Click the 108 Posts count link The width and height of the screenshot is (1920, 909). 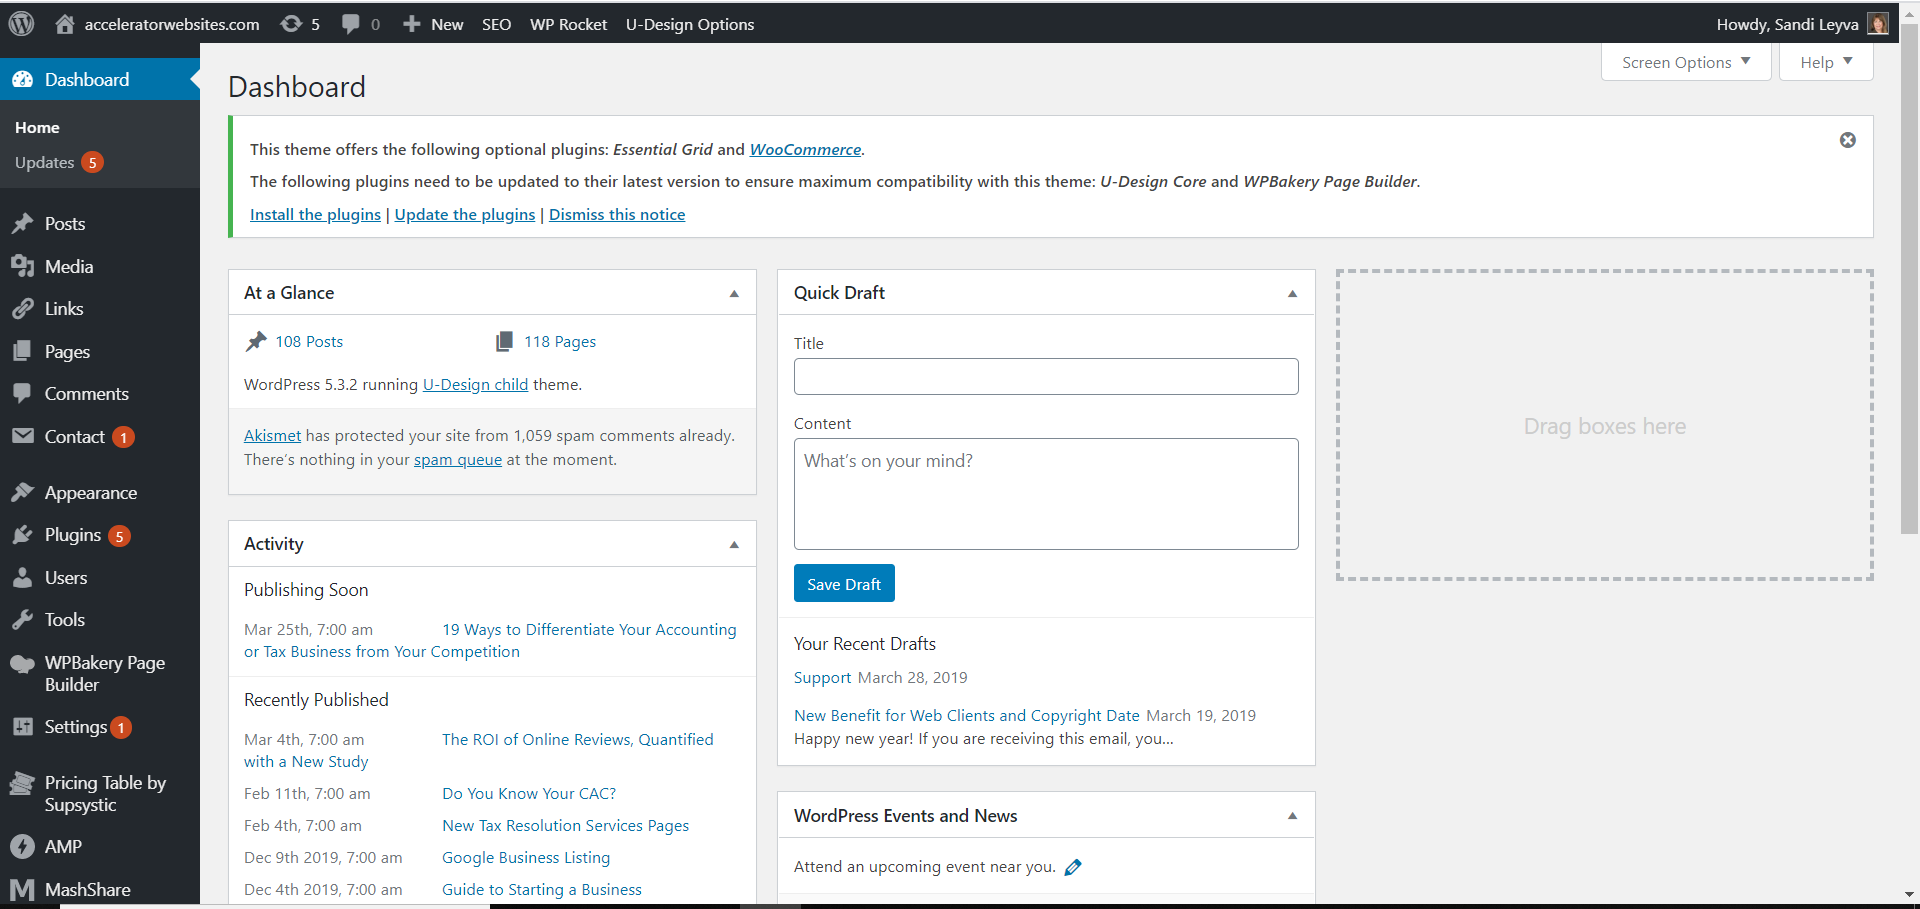click(x=309, y=341)
